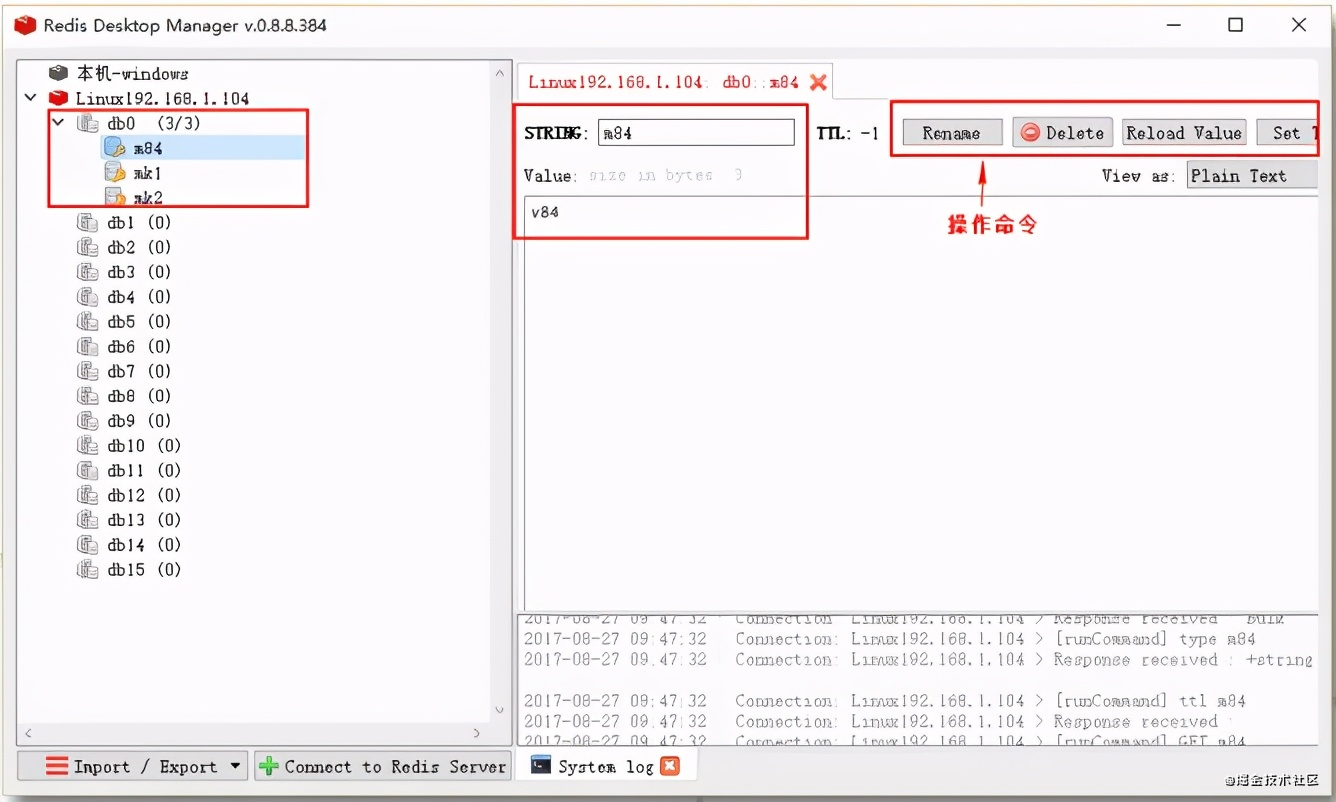
Task: Click the db0 database icon
Action: coord(88,123)
